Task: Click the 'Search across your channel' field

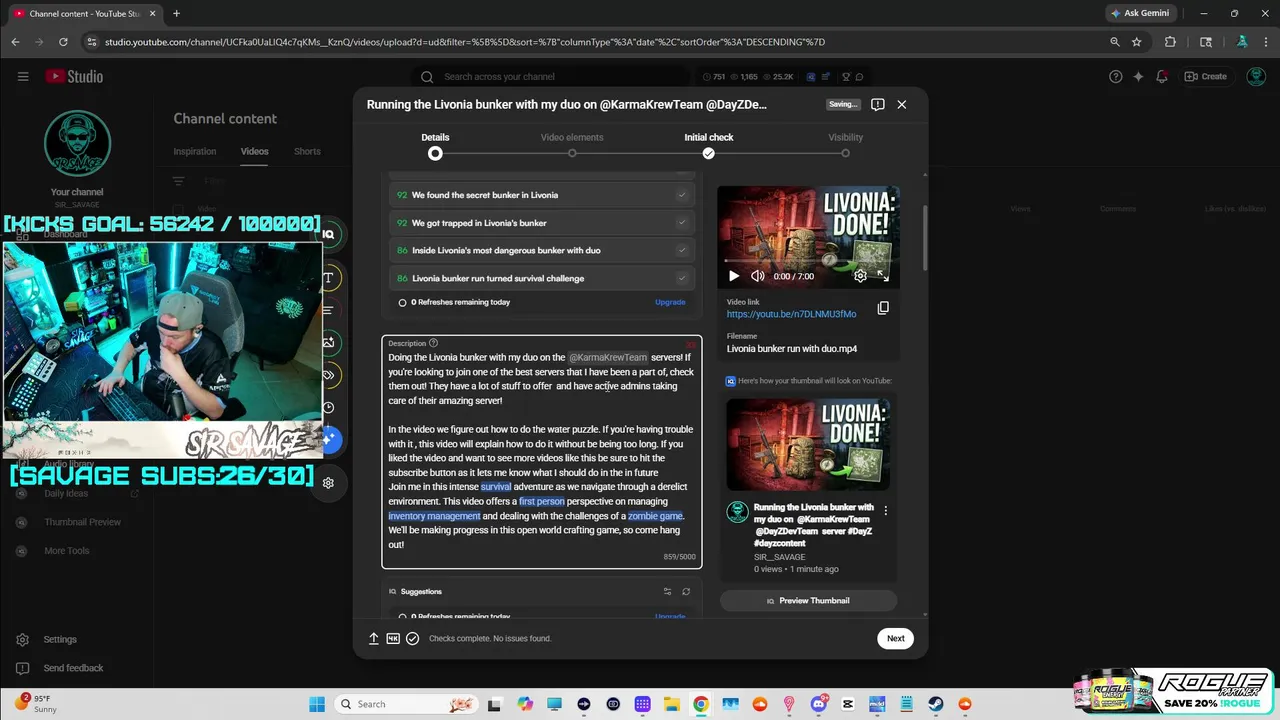Action: click(x=554, y=76)
